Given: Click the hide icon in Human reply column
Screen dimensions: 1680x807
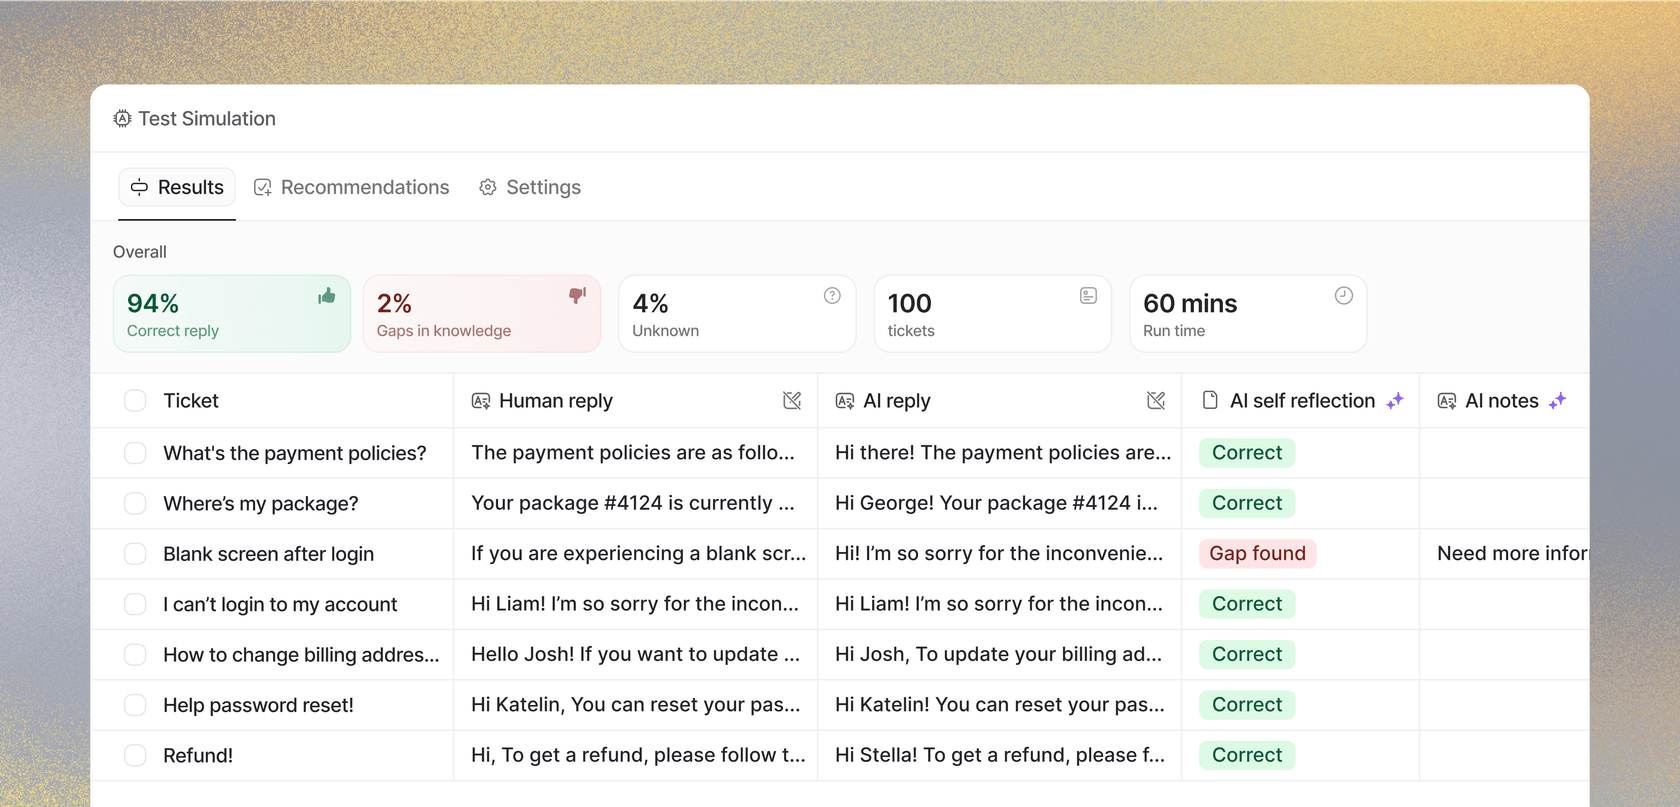Looking at the screenshot, I should point(792,401).
